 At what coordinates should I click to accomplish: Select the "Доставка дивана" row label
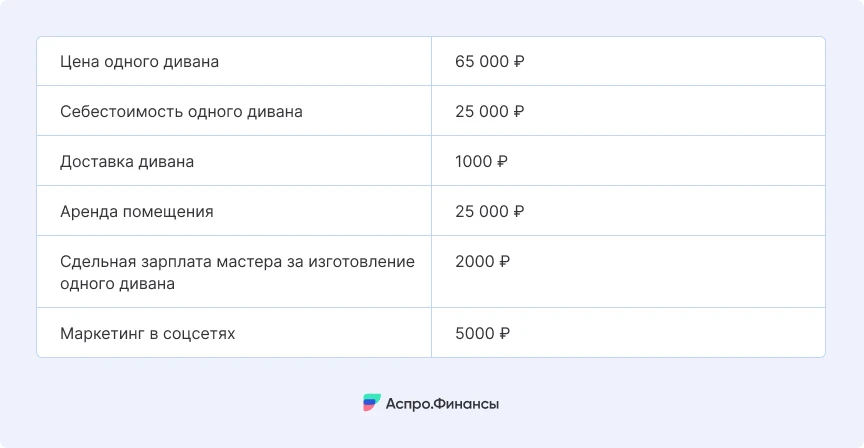tap(127, 162)
